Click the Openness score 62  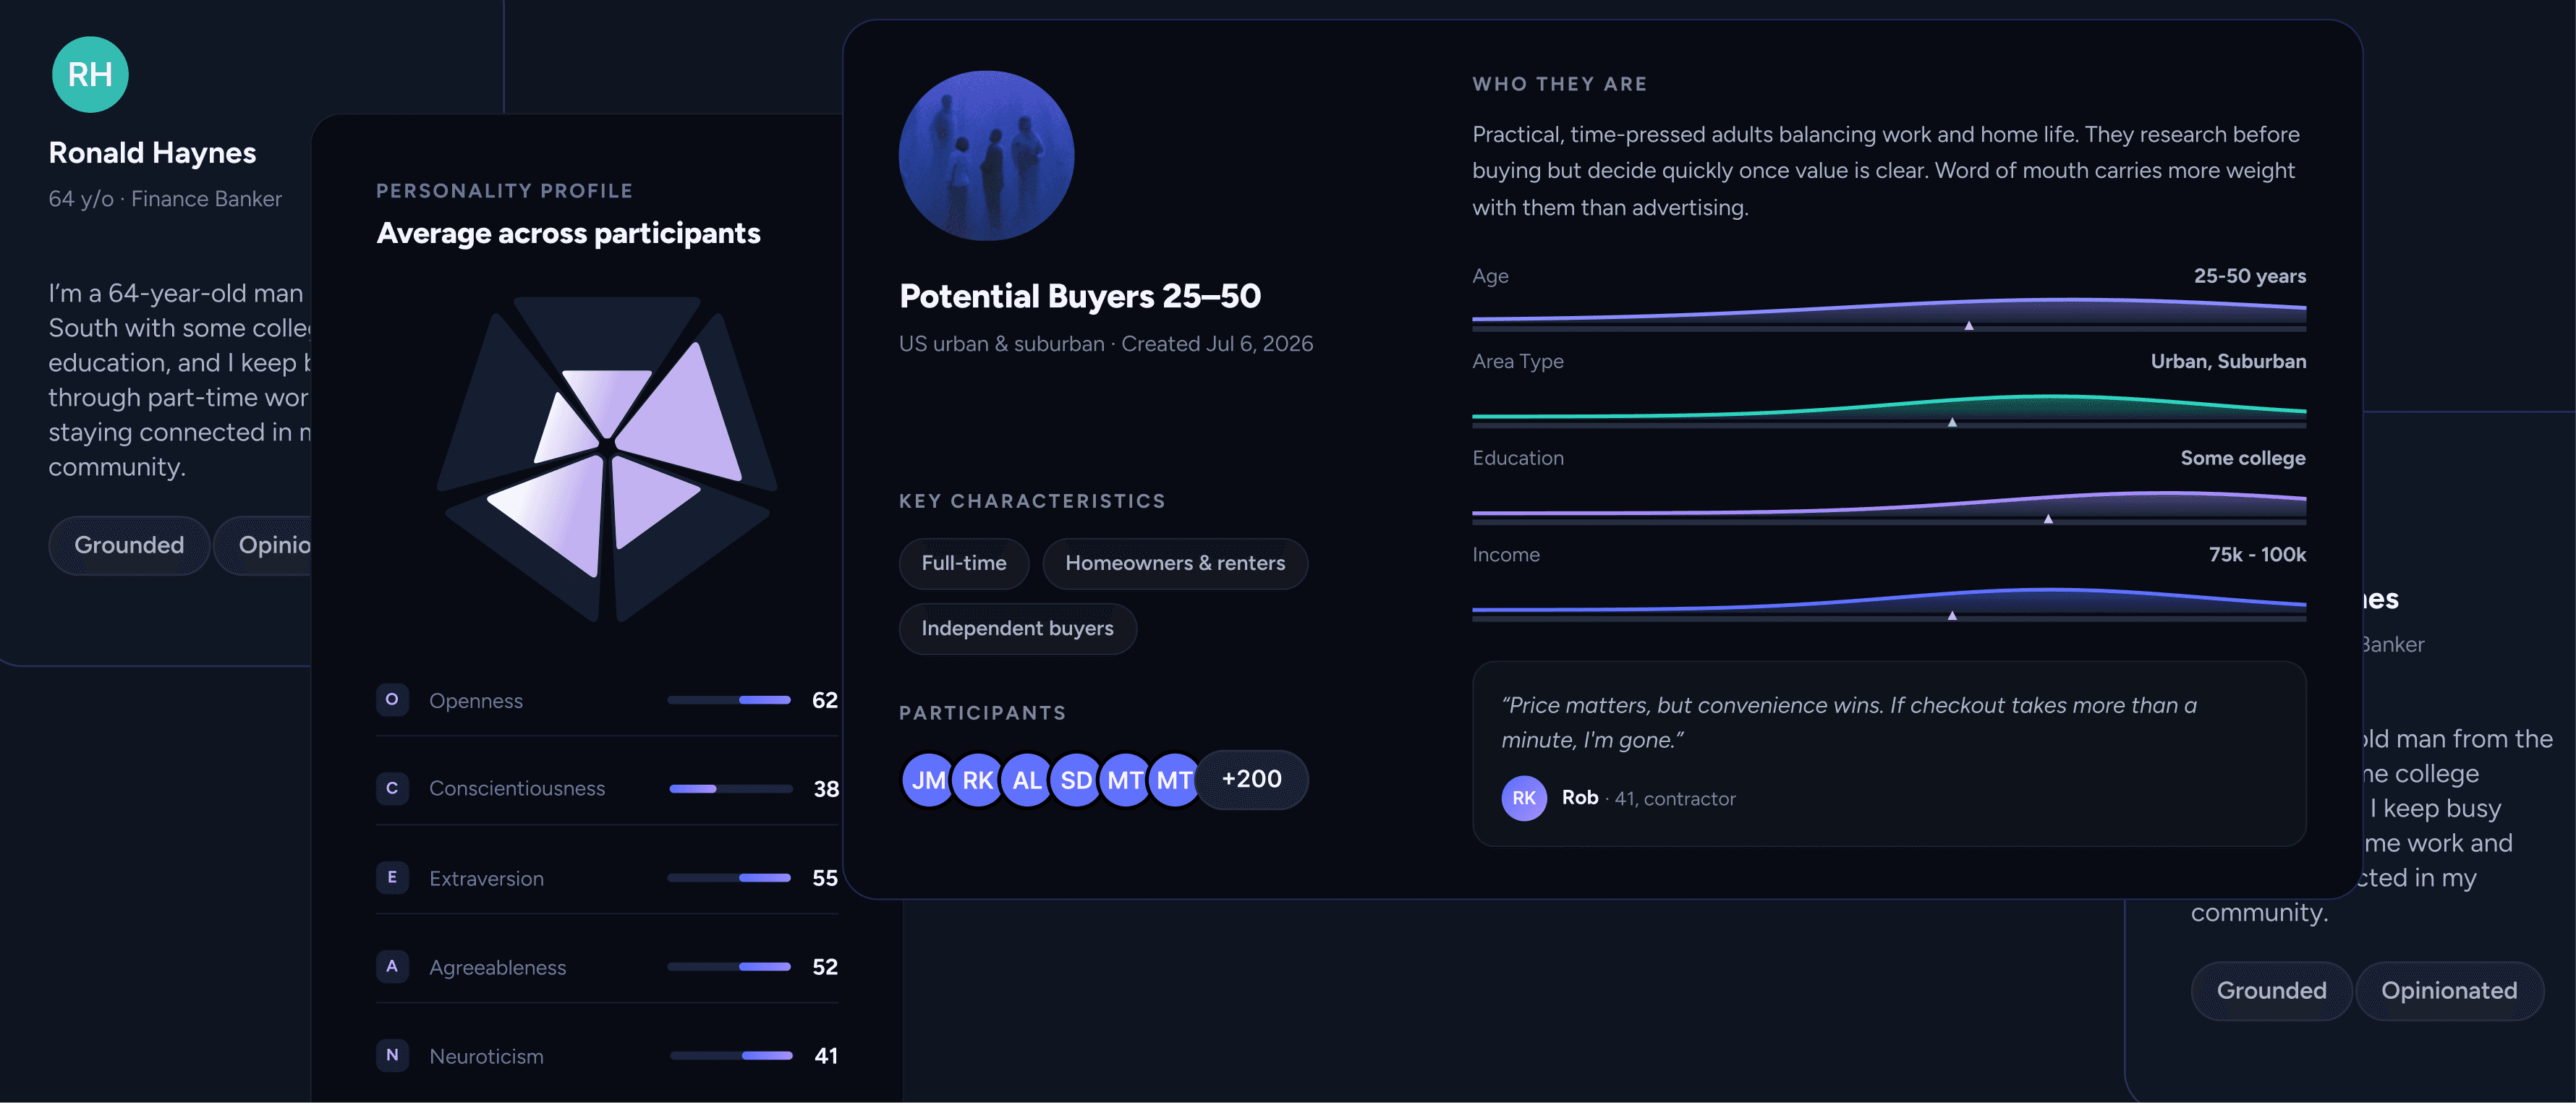tap(825, 700)
